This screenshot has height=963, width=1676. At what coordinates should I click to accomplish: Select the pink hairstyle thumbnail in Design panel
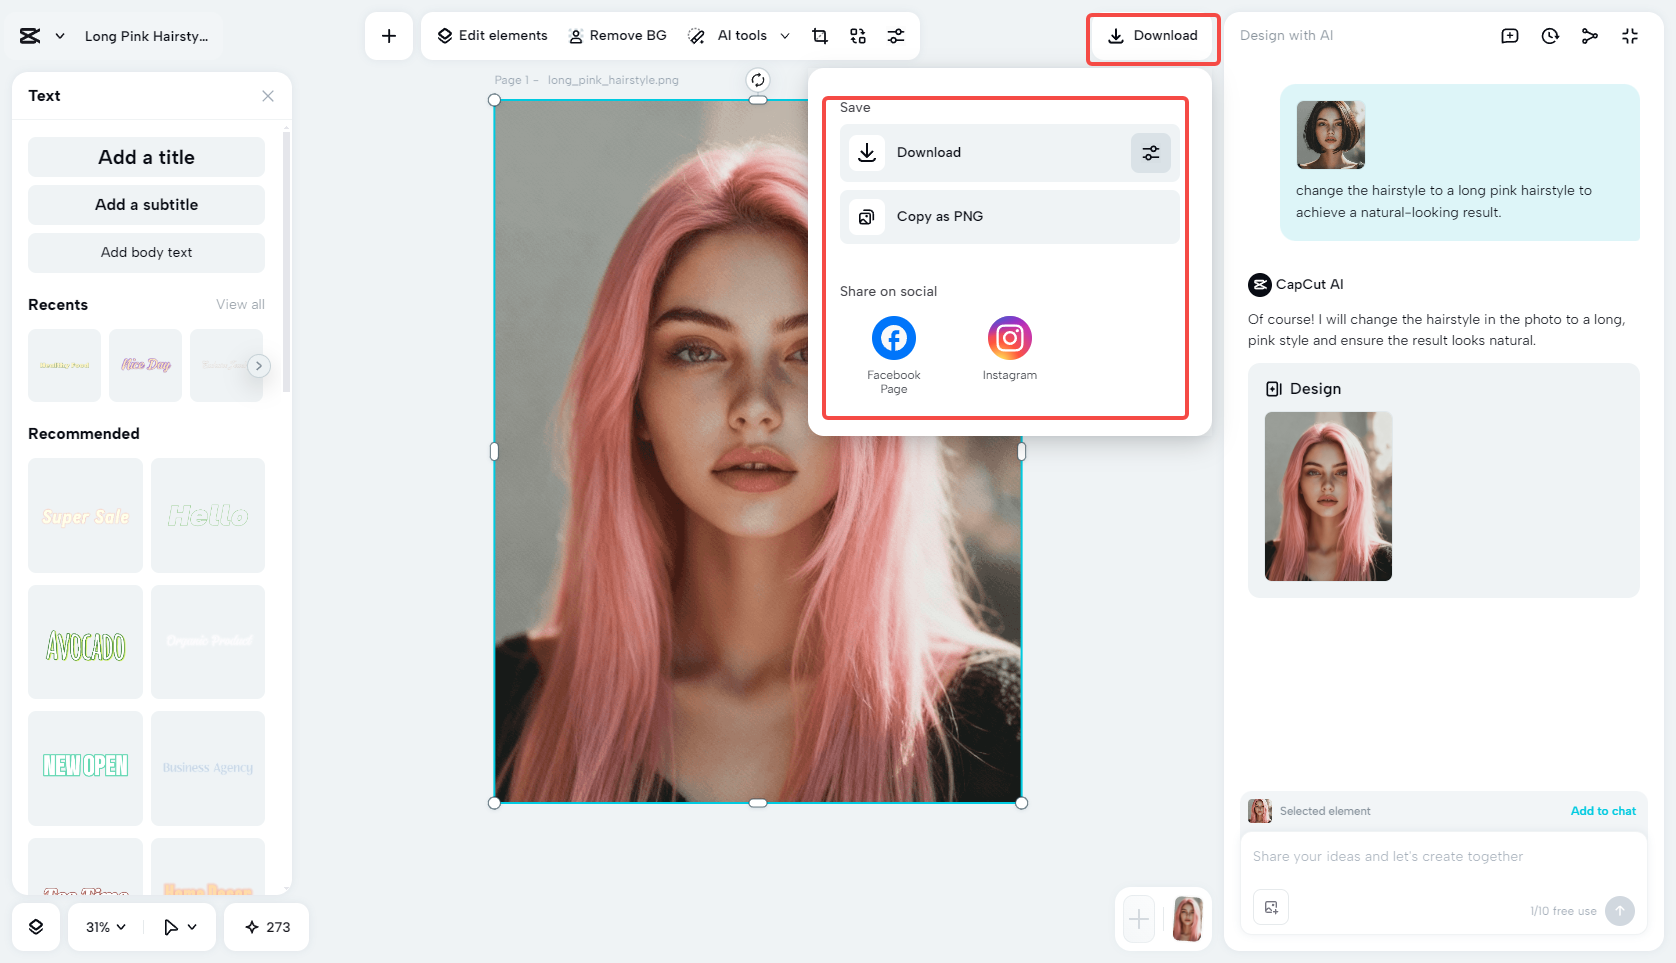coord(1328,497)
